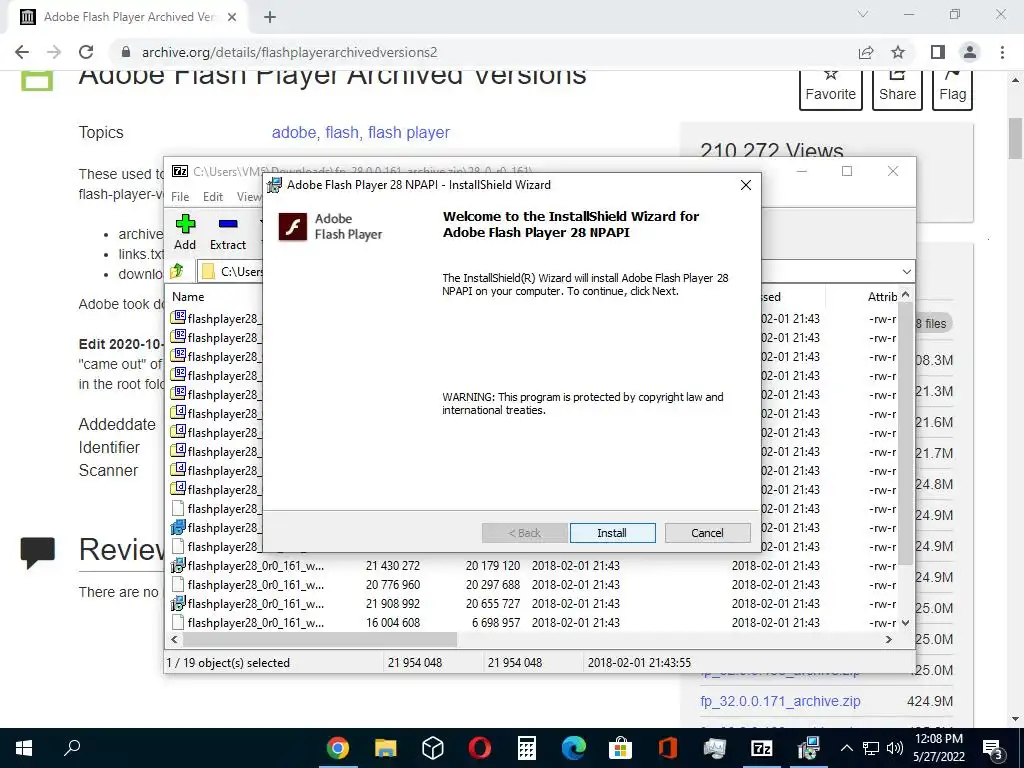Viewport: 1024px width, 768px height.
Task: Open the Windows Start menu
Action: [x=24, y=748]
